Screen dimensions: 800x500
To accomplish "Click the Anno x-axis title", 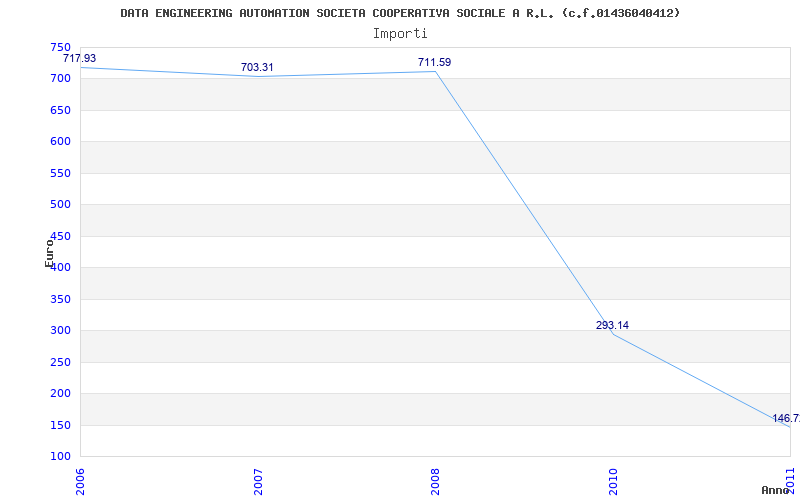I will tap(776, 490).
